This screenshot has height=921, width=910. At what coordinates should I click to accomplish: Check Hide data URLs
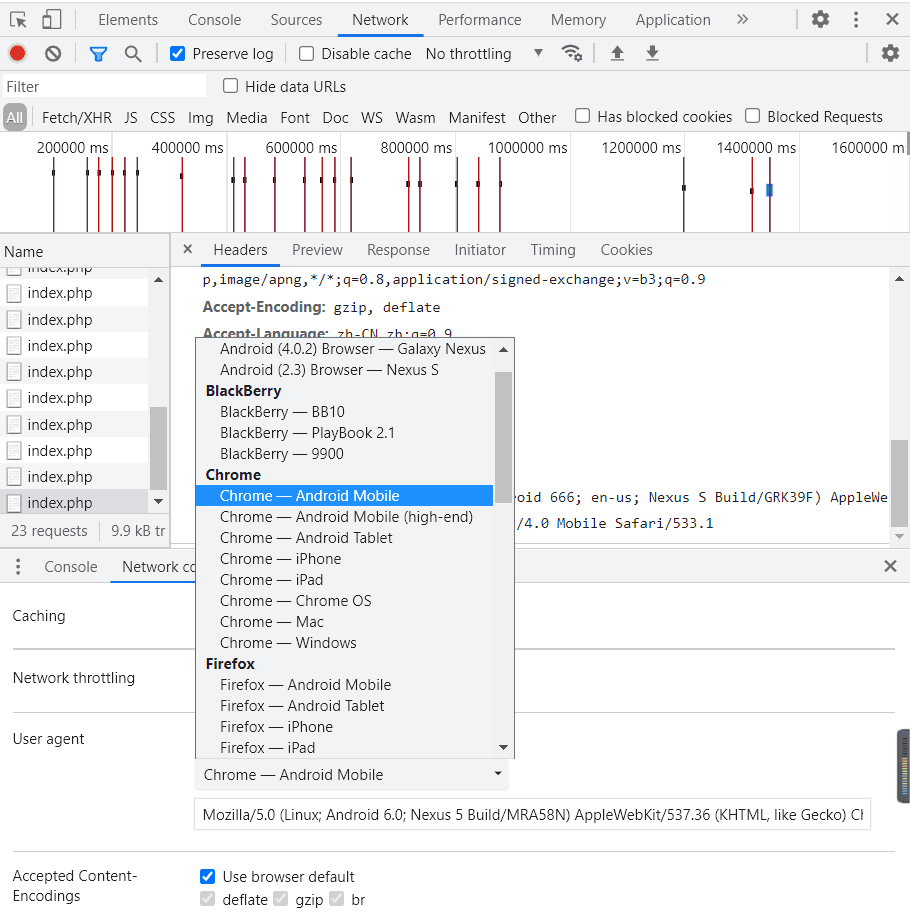[x=230, y=86]
